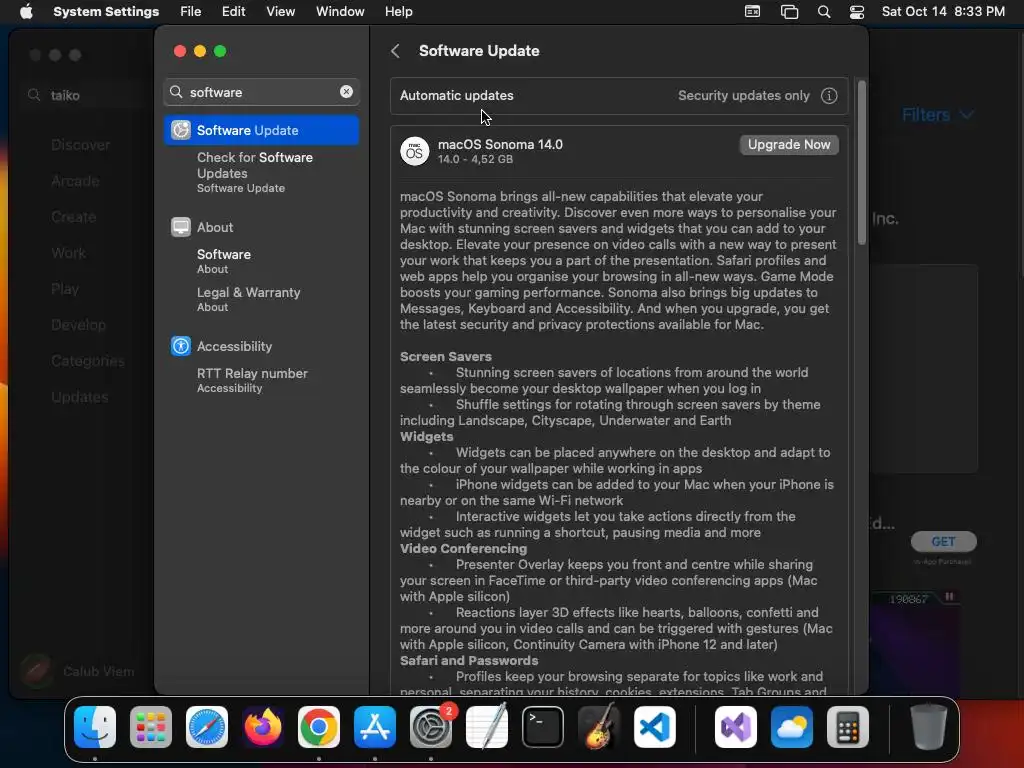Screen dimensions: 1024x768
Task: Open Visual Studio purple Dock icon
Action: [x=736, y=727]
